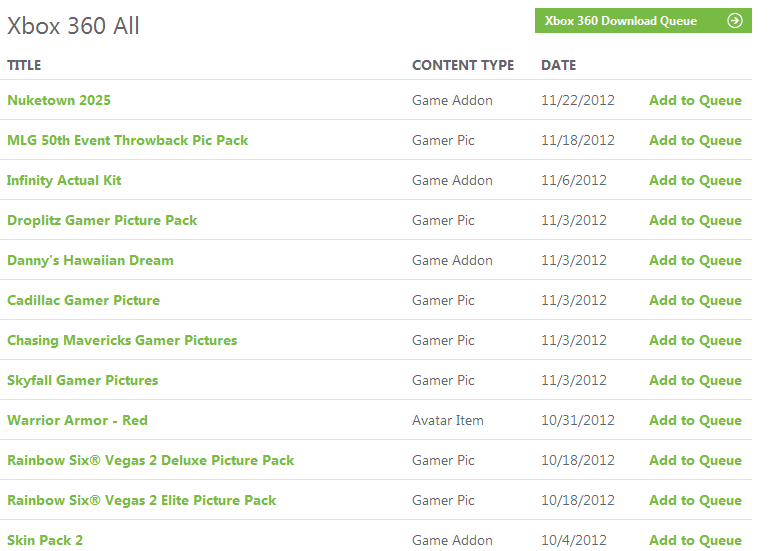
Task: Add Infinity Actual Kit to queue
Action: (695, 180)
